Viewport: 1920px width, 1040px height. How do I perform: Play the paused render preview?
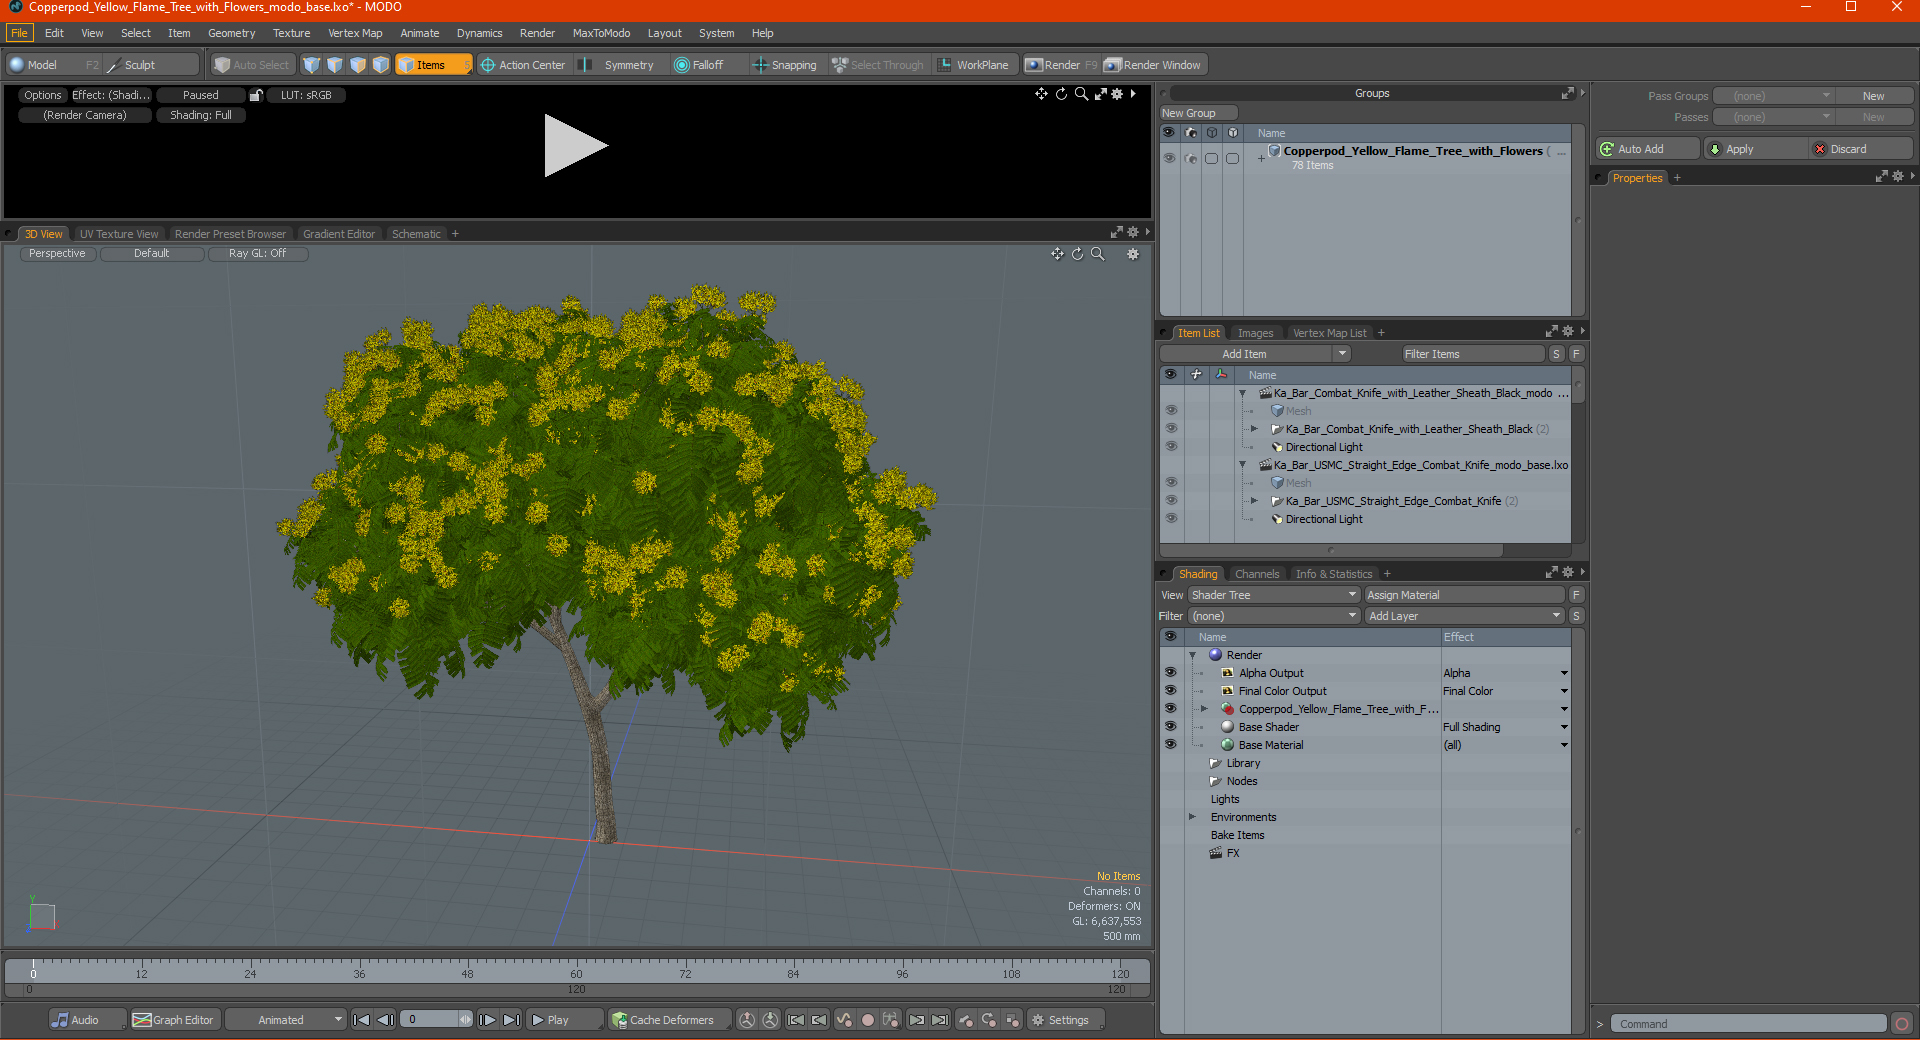click(575, 146)
